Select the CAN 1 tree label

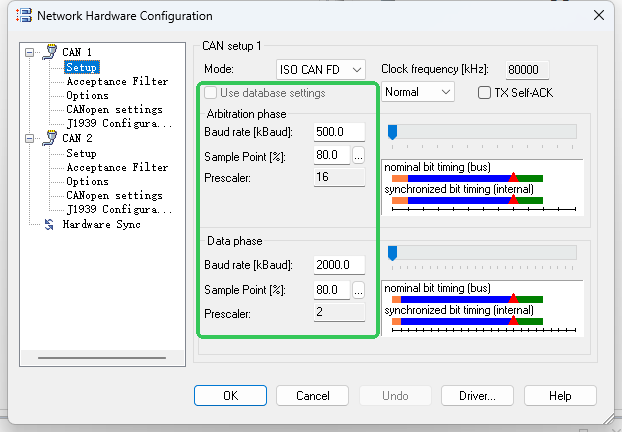coord(77,52)
